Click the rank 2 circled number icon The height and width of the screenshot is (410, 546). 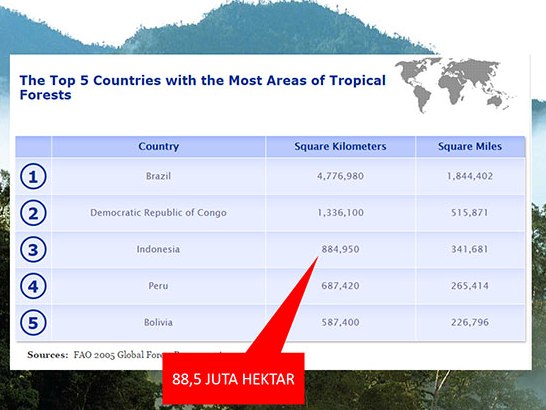pos(33,213)
